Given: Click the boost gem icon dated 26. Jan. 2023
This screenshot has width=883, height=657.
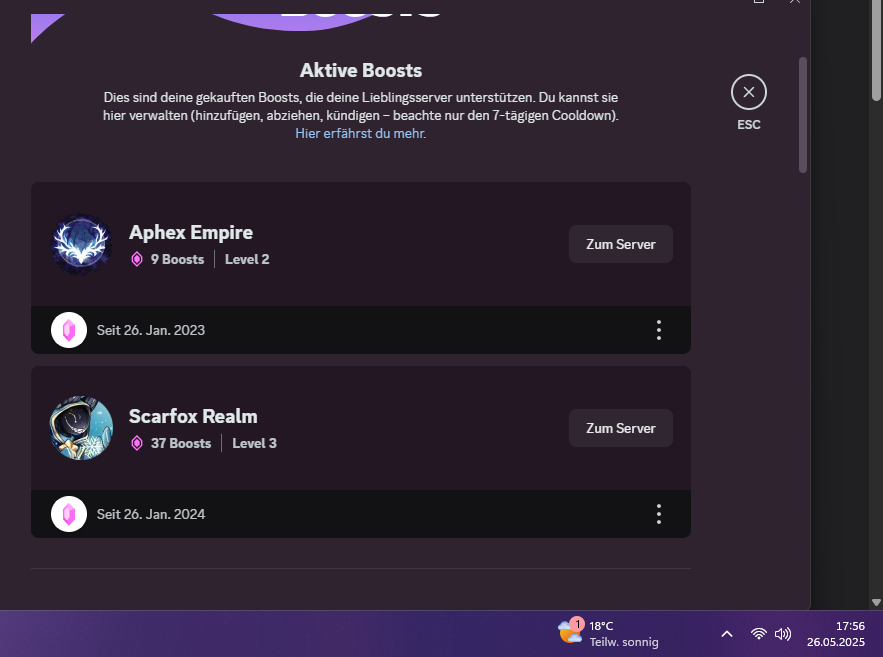Looking at the screenshot, I should point(69,329).
